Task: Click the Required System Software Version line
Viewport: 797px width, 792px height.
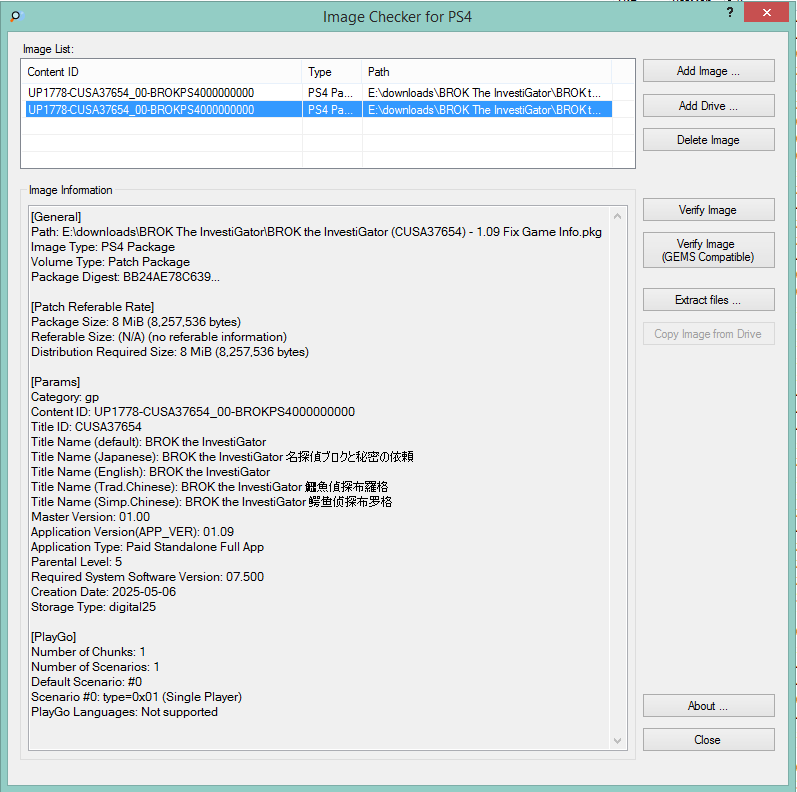Action: pos(147,577)
